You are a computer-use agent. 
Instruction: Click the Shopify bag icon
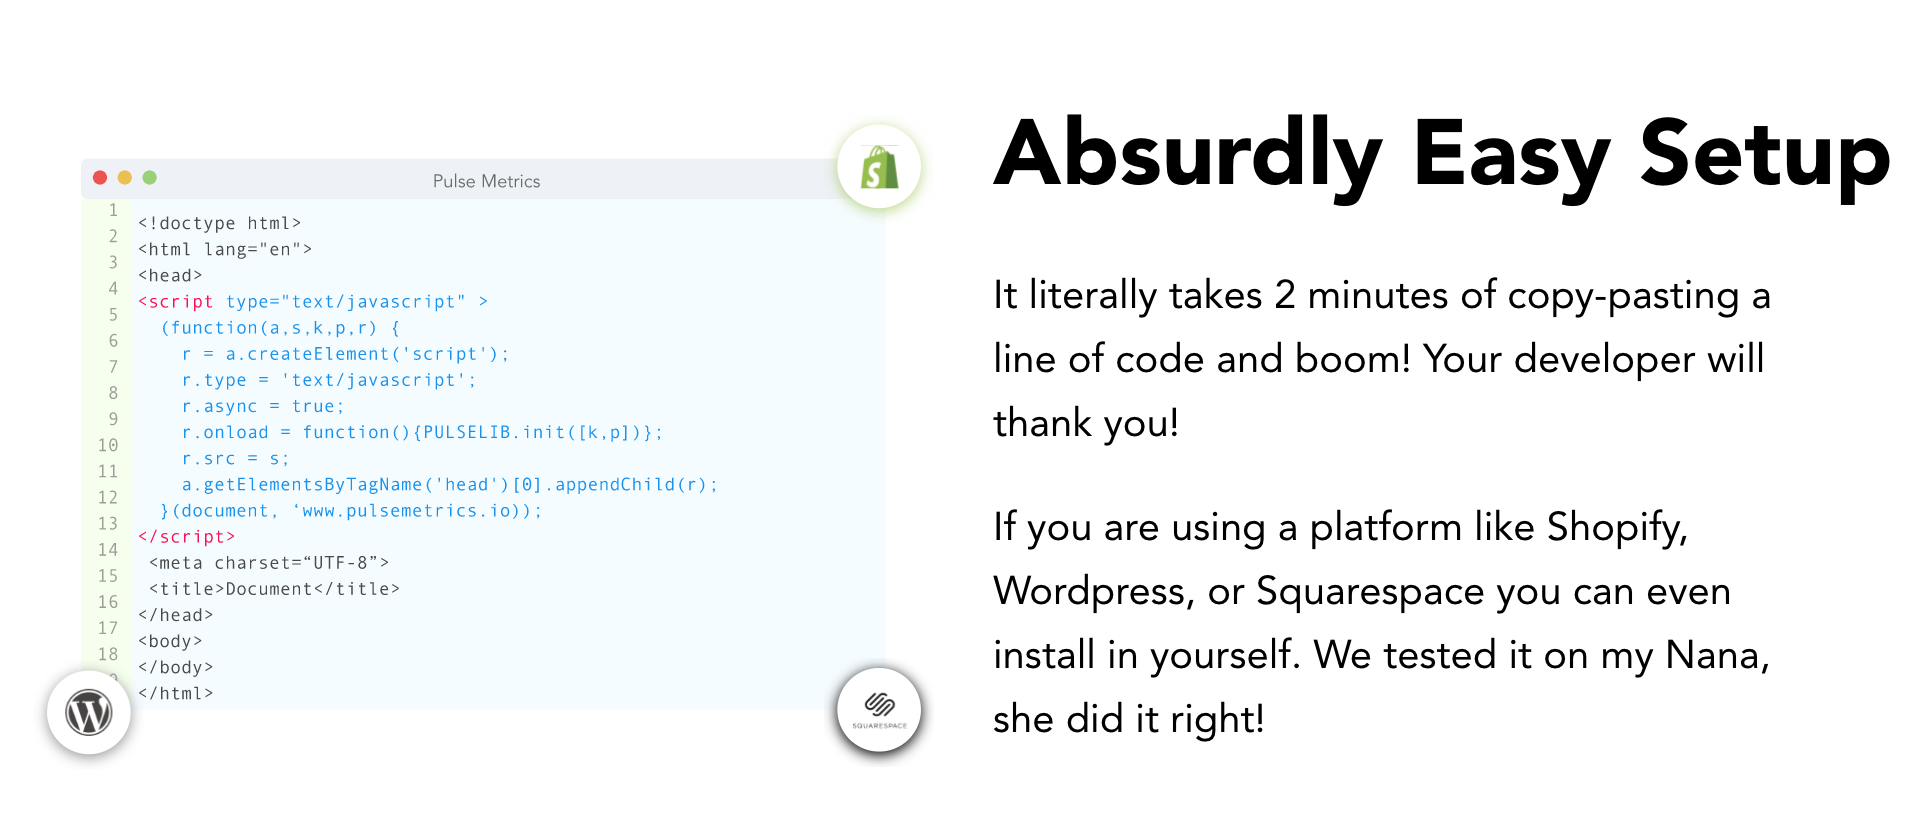pos(879,168)
